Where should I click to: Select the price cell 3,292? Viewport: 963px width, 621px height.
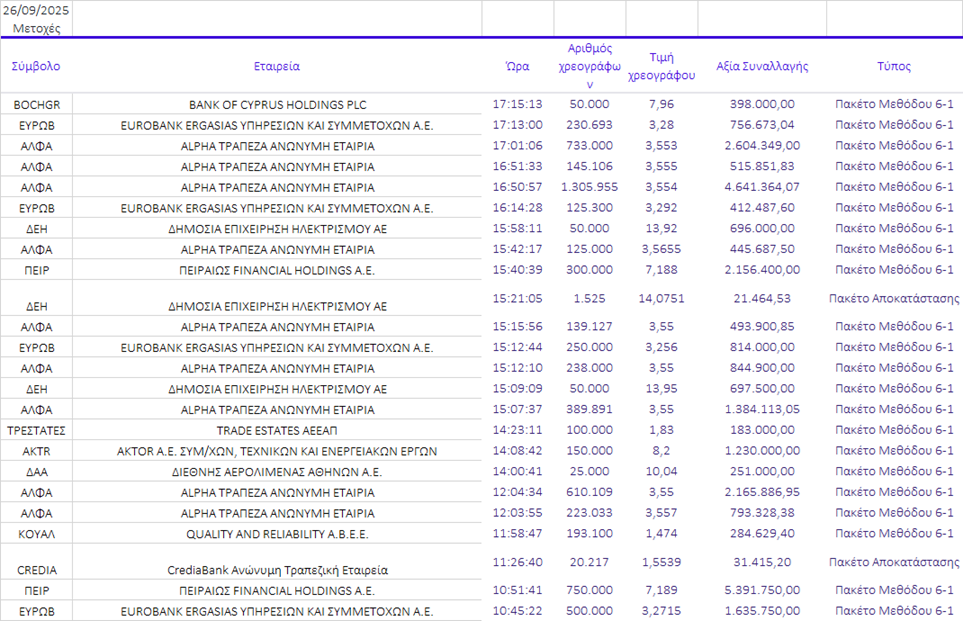(661, 208)
